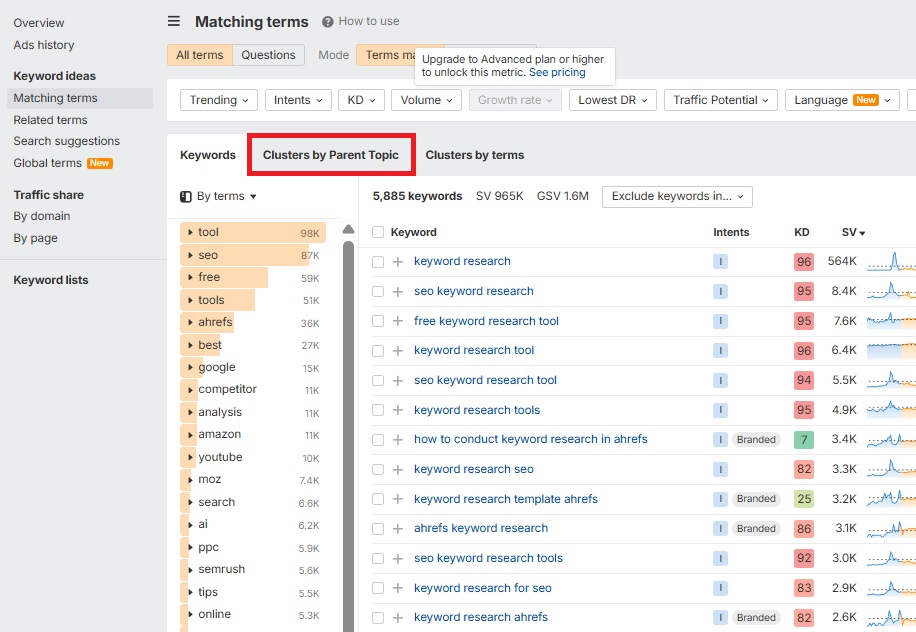Switch to the Clusters by Parent Topic tab
The height and width of the screenshot is (632, 916).
(330, 154)
